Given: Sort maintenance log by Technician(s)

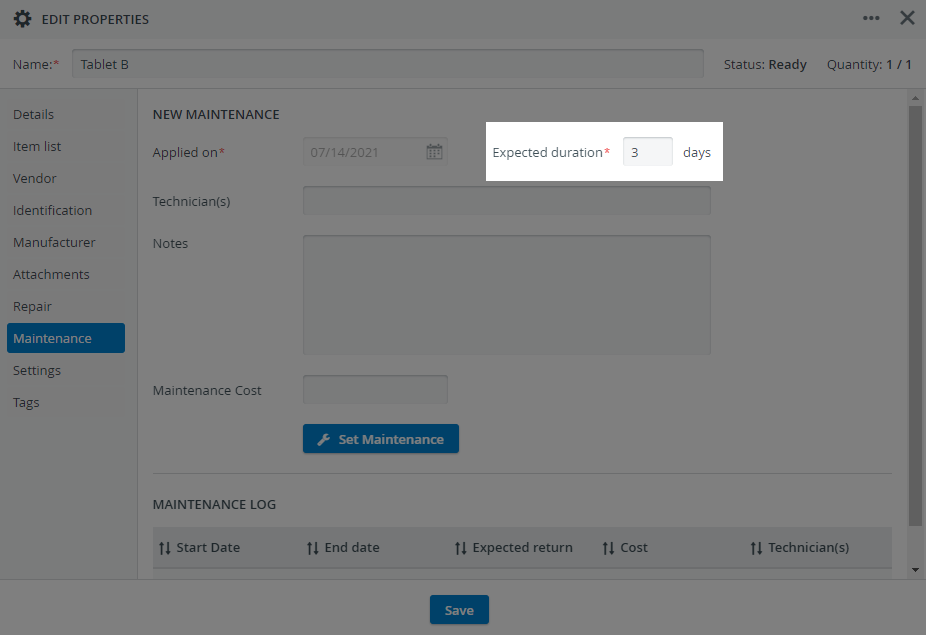Looking at the screenshot, I should pos(800,548).
